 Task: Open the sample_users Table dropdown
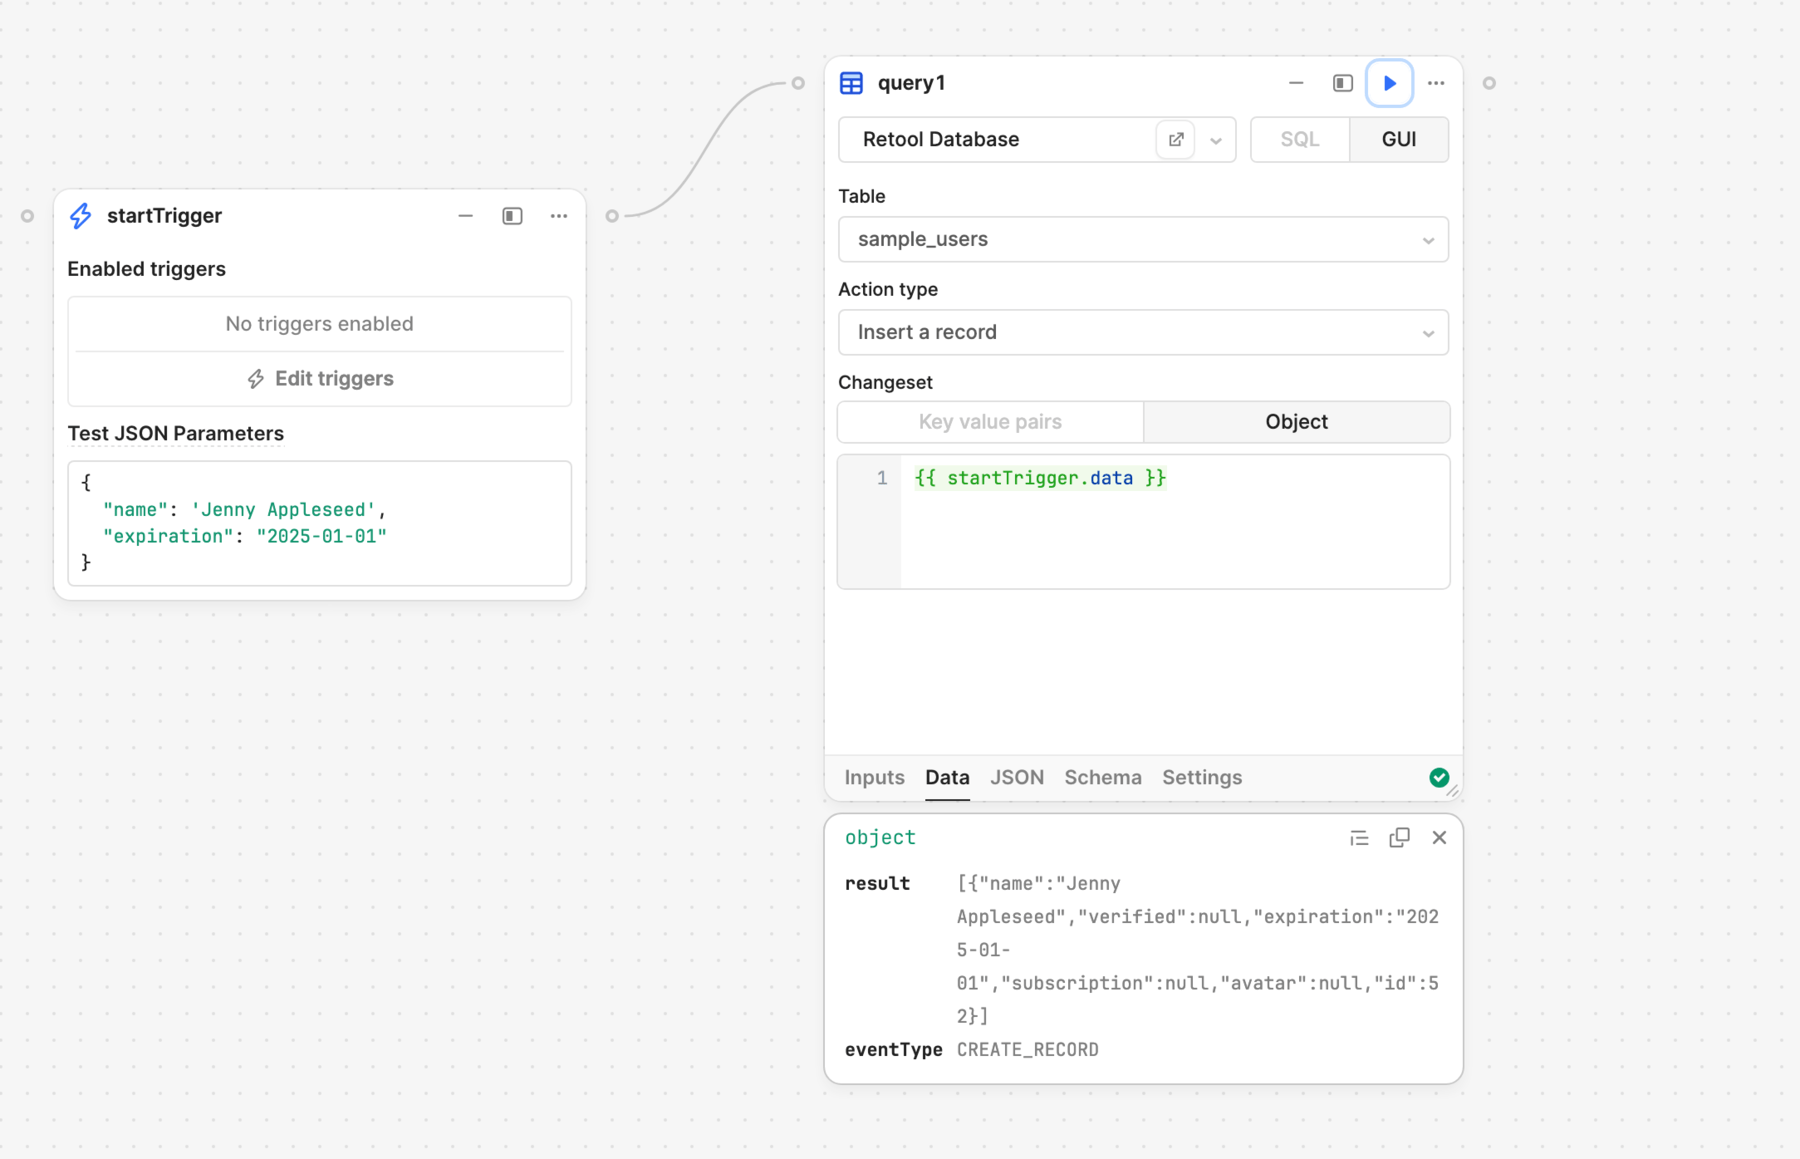click(1143, 239)
